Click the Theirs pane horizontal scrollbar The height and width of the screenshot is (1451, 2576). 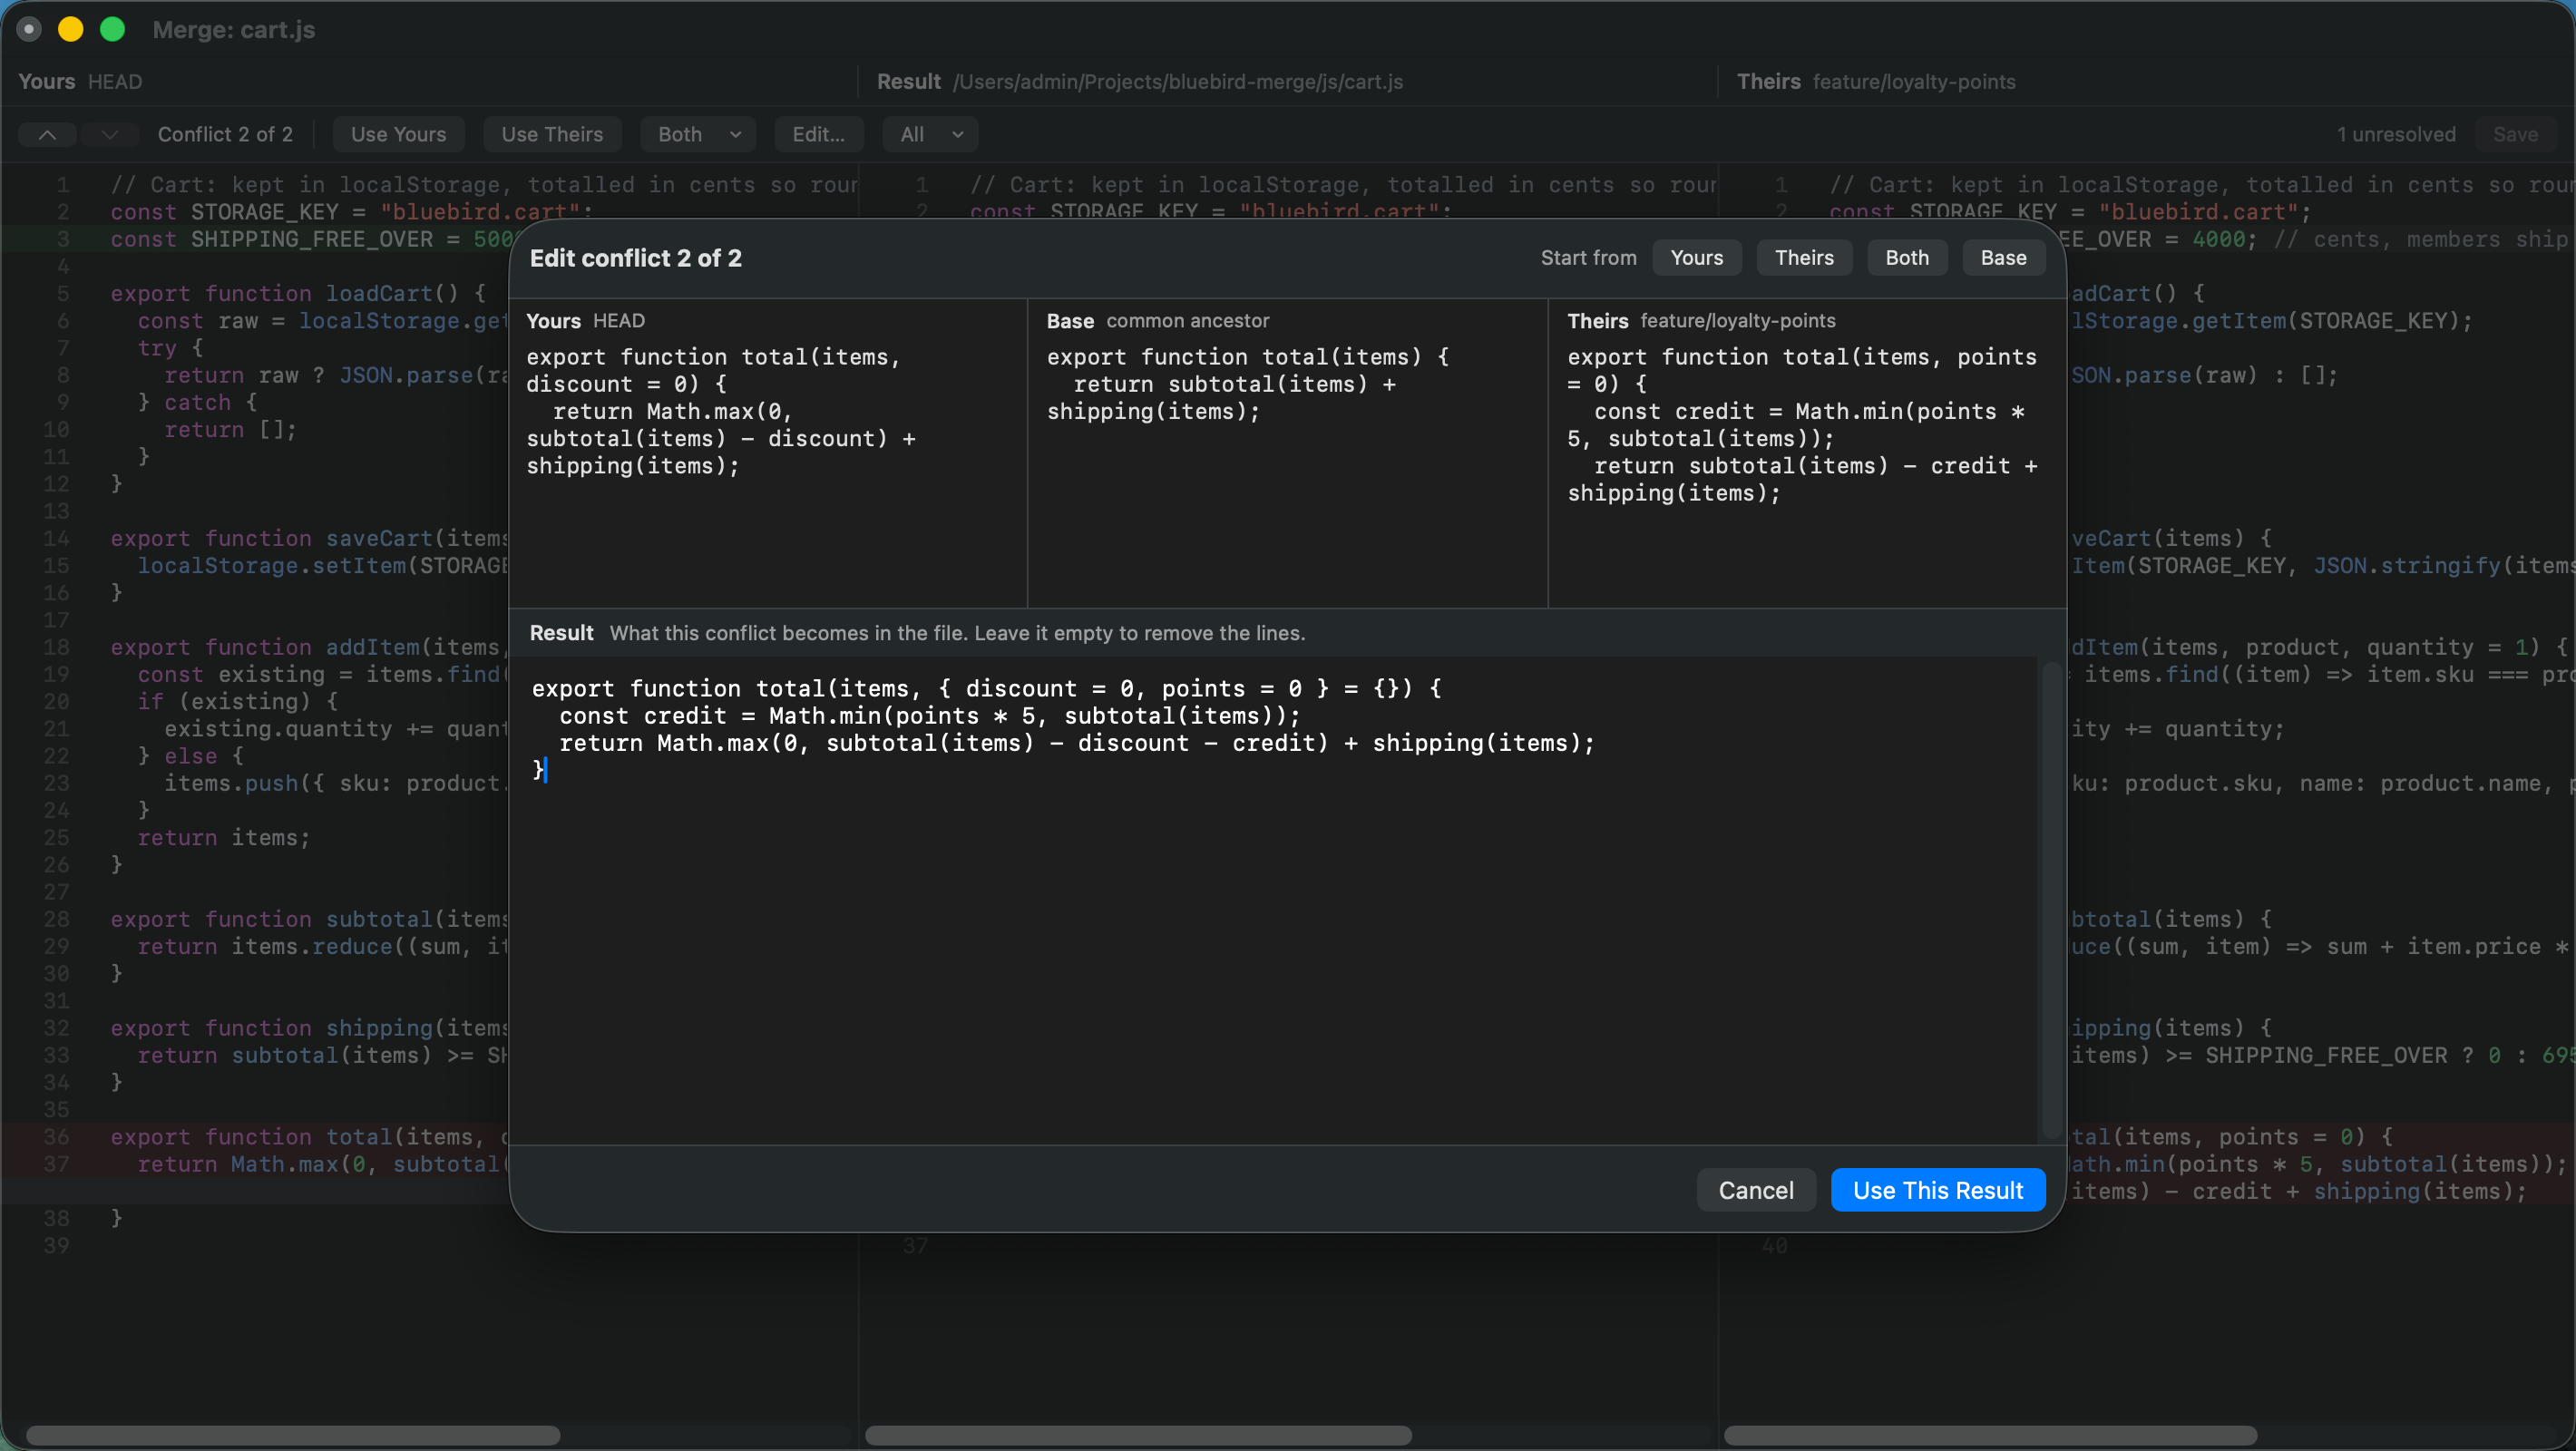coord(1990,1435)
